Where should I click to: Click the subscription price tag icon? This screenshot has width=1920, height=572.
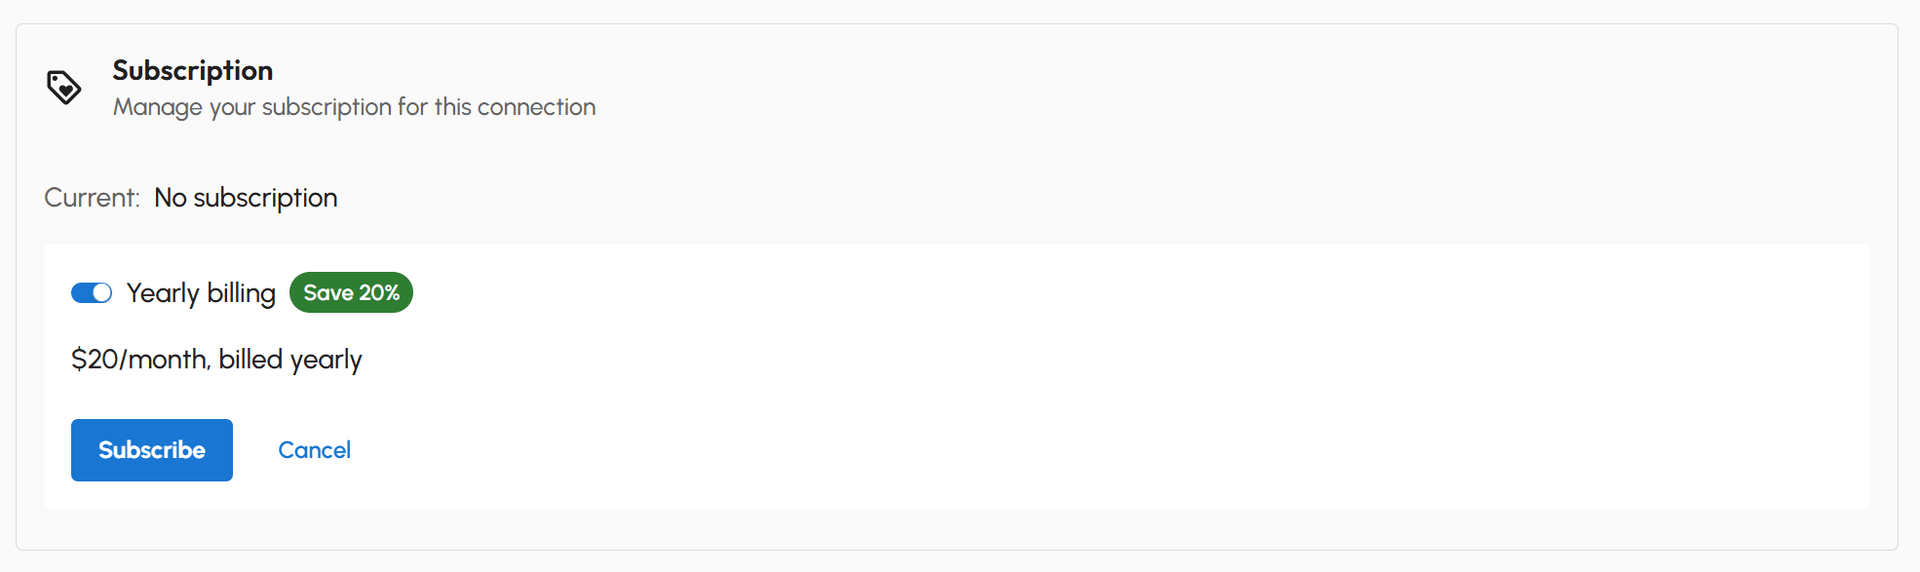pyautogui.click(x=64, y=87)
